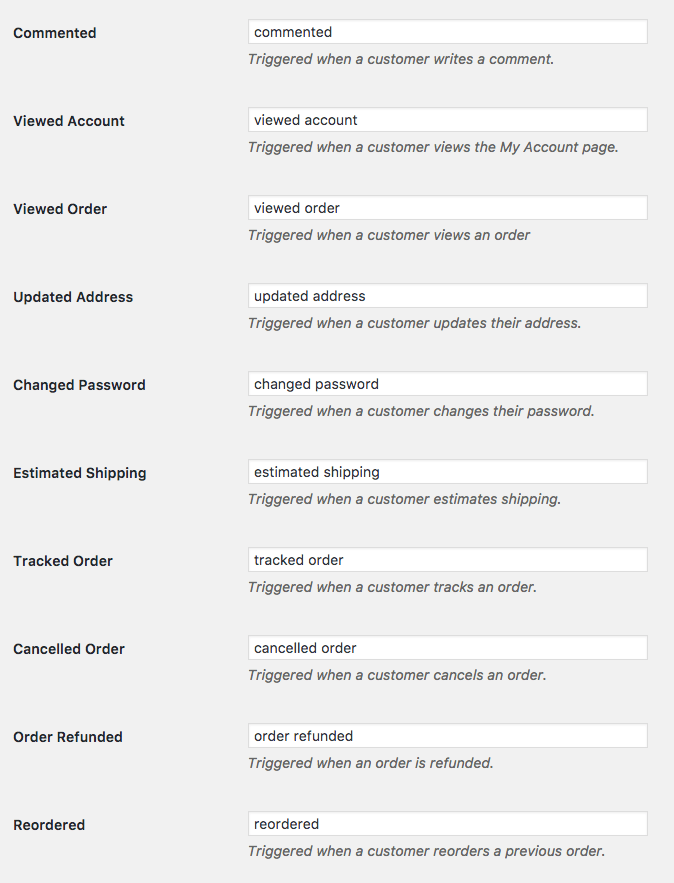The height and width of the screenshot is (883, 674).
Task: Select the Order Refunded field
Action: click(448, 736)
